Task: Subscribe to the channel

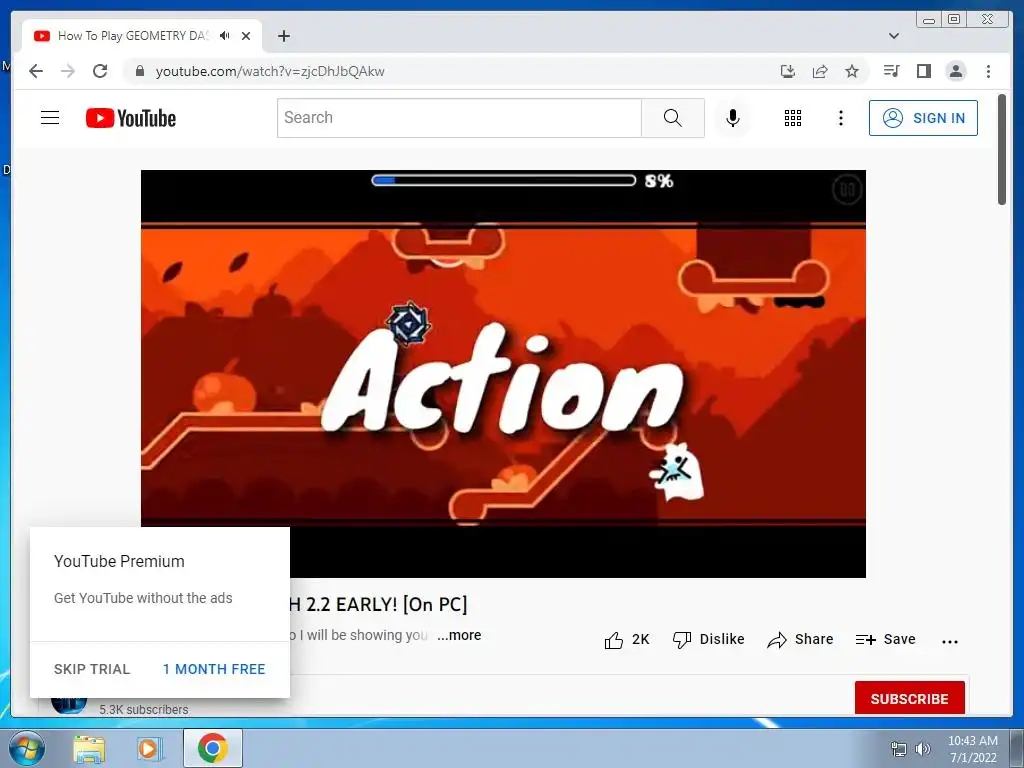Action: coord(909,698)
